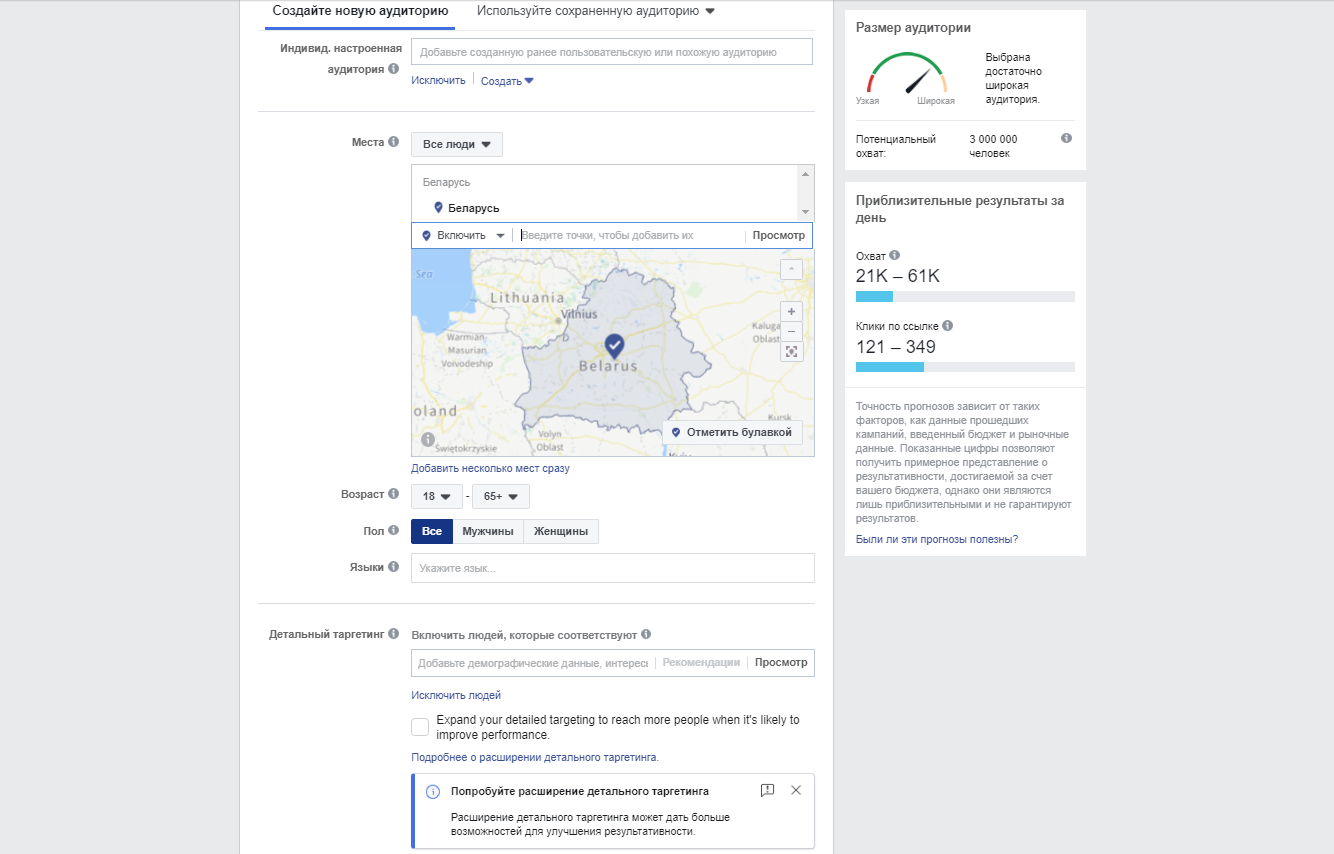
Task: Click Исключить link under custom audience
Action: [438, 80]
